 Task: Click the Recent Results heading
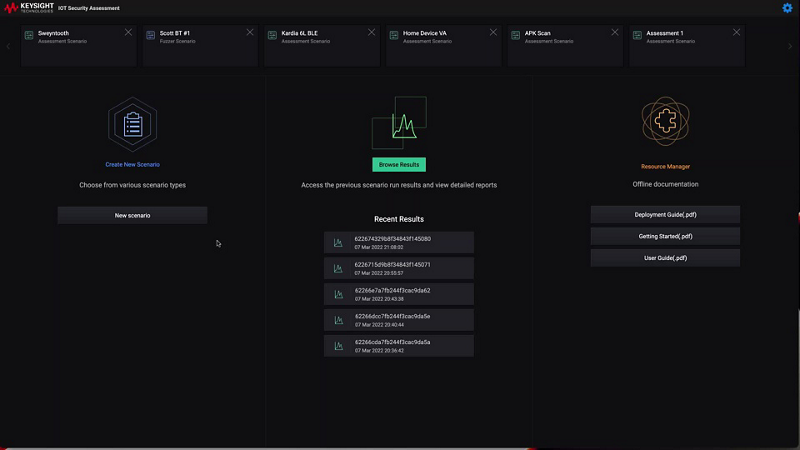pyautogui.click(x=399, y=219)
